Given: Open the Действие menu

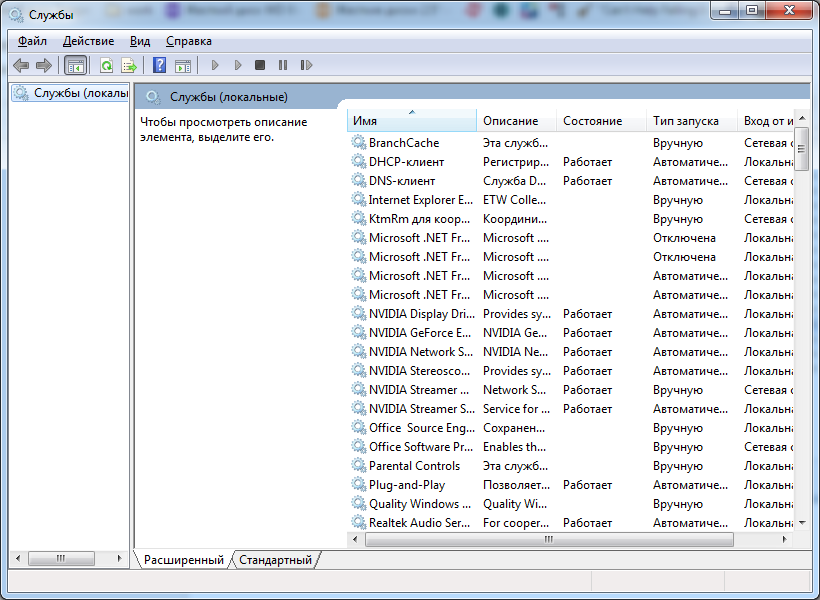Looking at the screenshot, I should pos(88,41).
